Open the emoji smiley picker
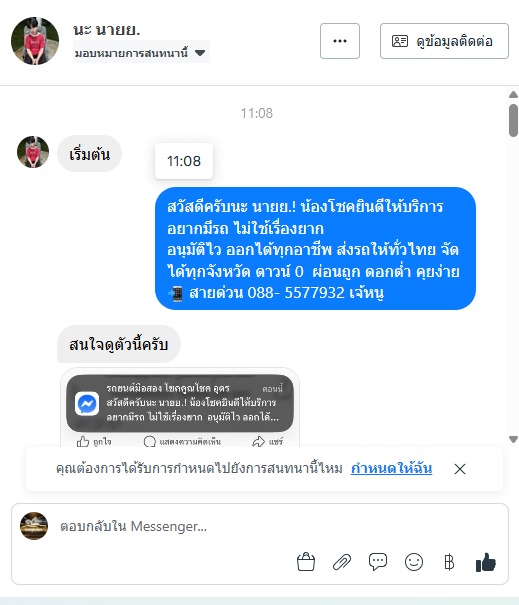This screenshot has width=519, height=605. pyautogui.click(x=414, y=562)
